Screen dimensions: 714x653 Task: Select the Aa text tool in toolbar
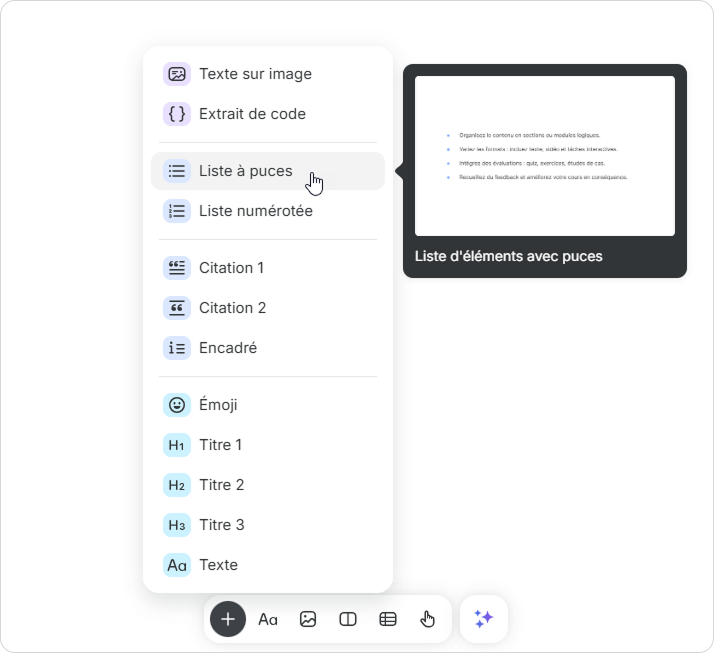point(268,619)
